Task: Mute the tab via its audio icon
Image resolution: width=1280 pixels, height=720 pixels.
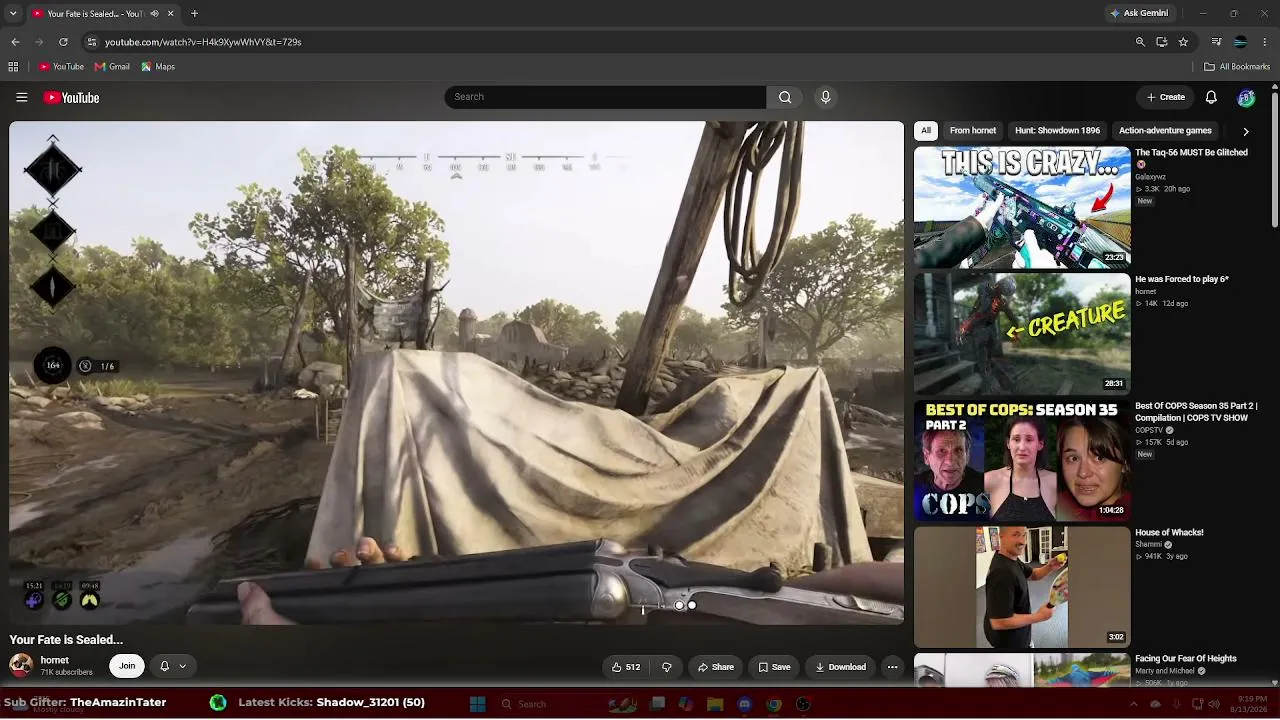Action: (154, 14)
